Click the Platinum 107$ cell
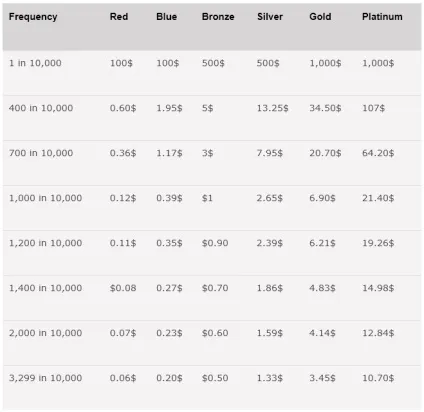This screenshot has width=424, height=412. tap(373, 108)
